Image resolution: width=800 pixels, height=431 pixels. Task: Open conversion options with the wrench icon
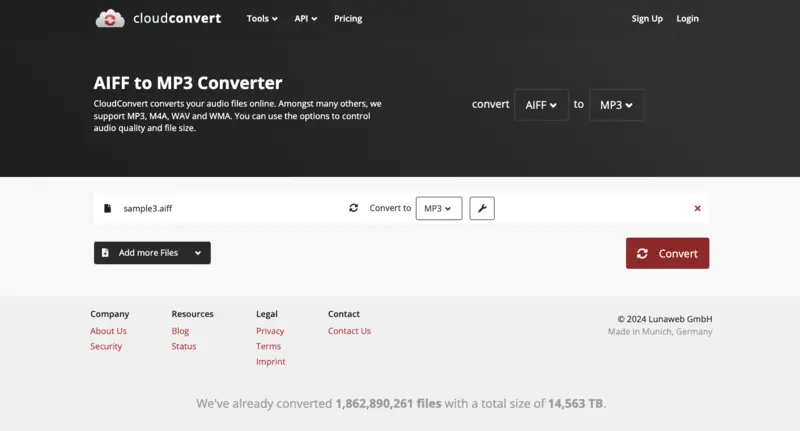coord(482,208)
